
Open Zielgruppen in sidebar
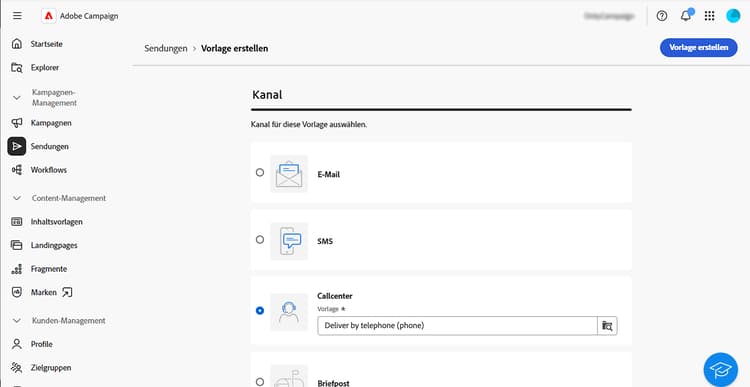[x=51, y=368]
